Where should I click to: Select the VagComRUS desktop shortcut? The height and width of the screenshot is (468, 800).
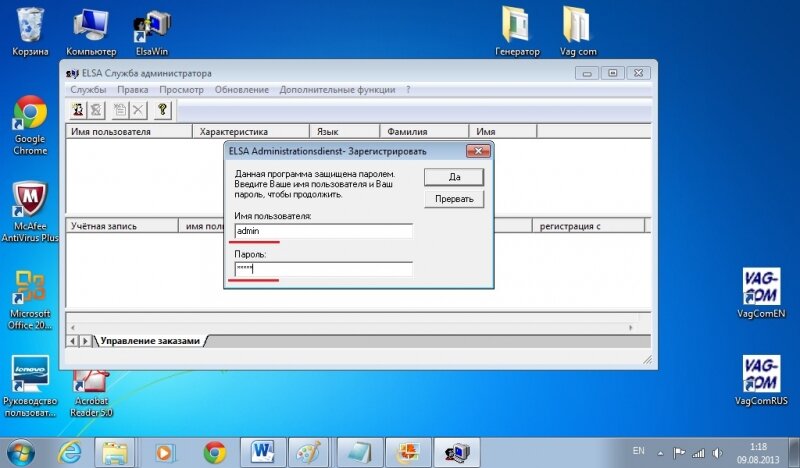click(x=761, y=380)
